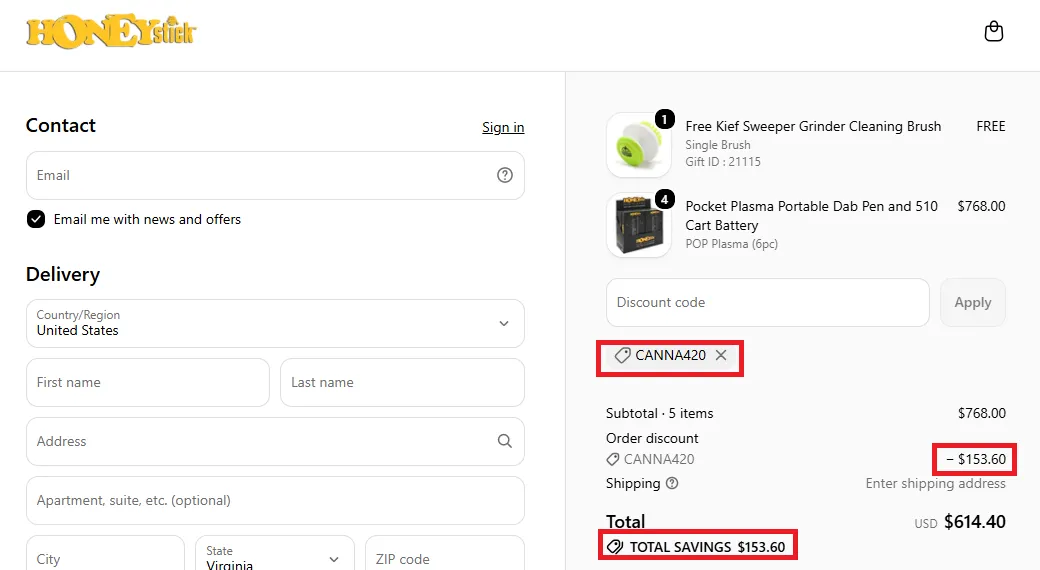Click the address search magnifier icon
1040x570 pixels.
[505, 441]
